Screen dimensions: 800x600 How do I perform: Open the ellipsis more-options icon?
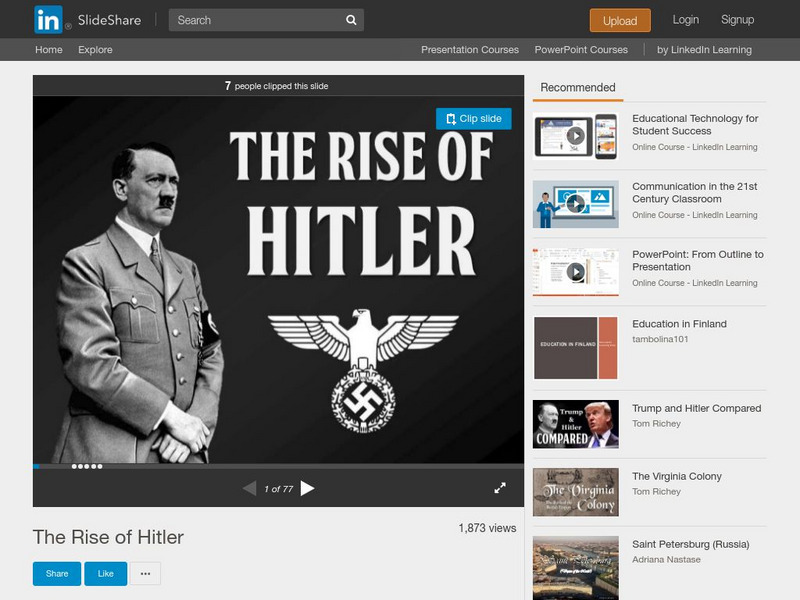[x=145, y=573]
